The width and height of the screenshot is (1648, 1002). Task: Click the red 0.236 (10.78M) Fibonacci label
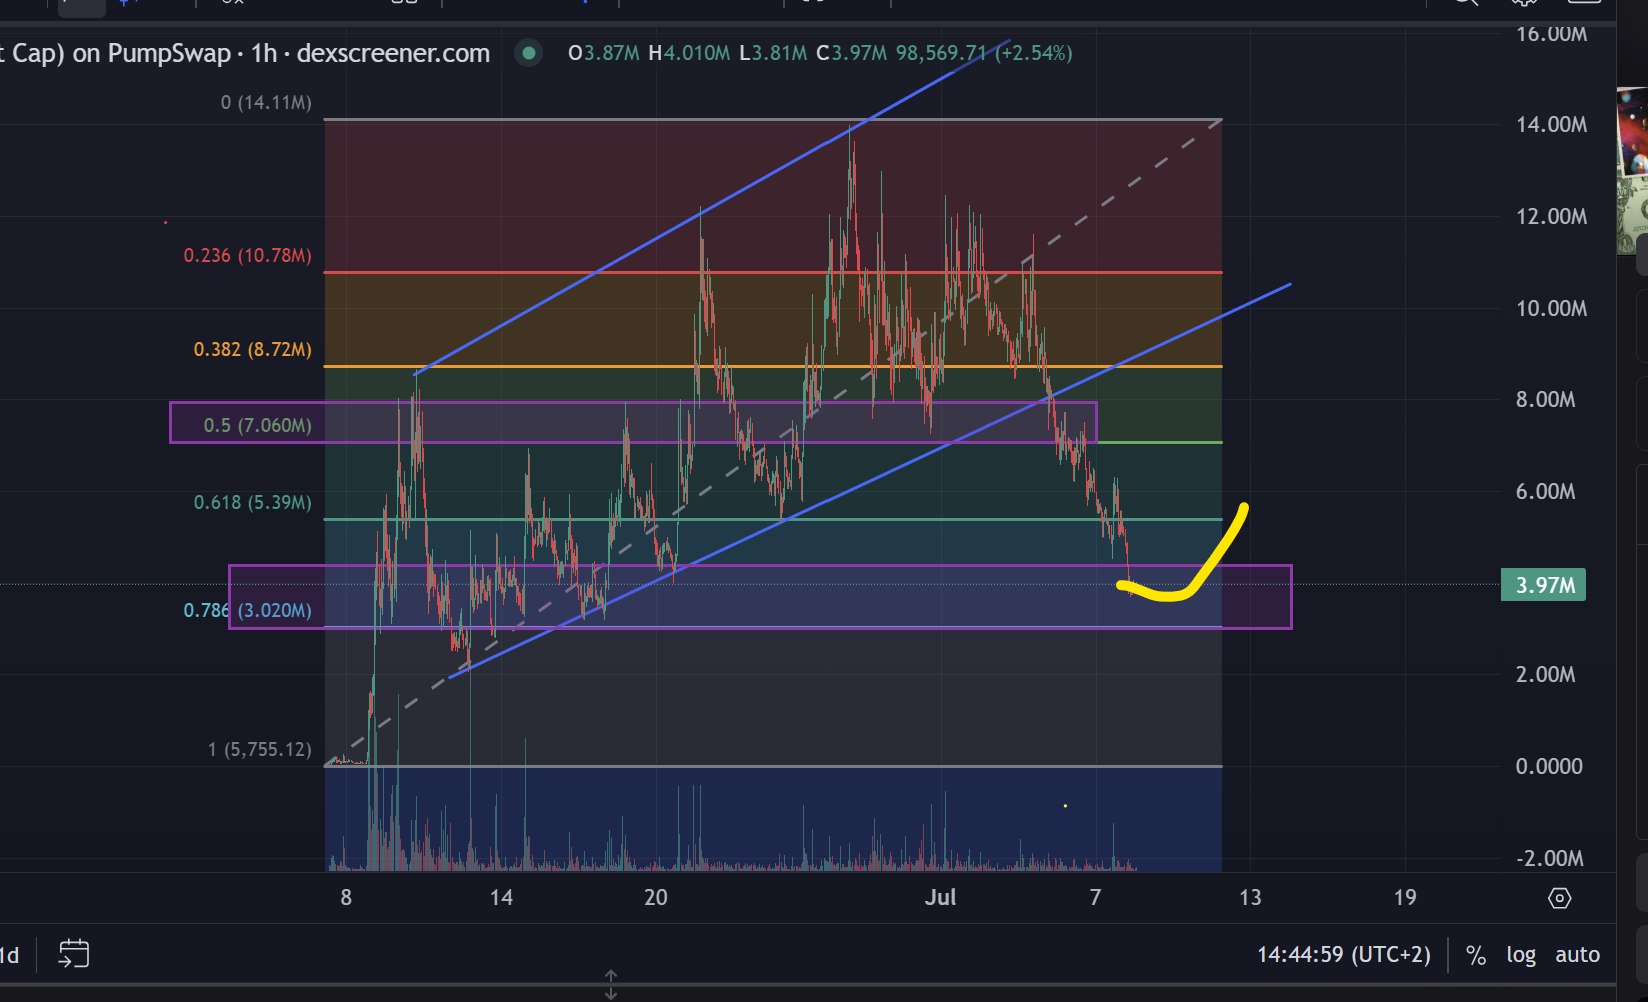click(247, 256)
